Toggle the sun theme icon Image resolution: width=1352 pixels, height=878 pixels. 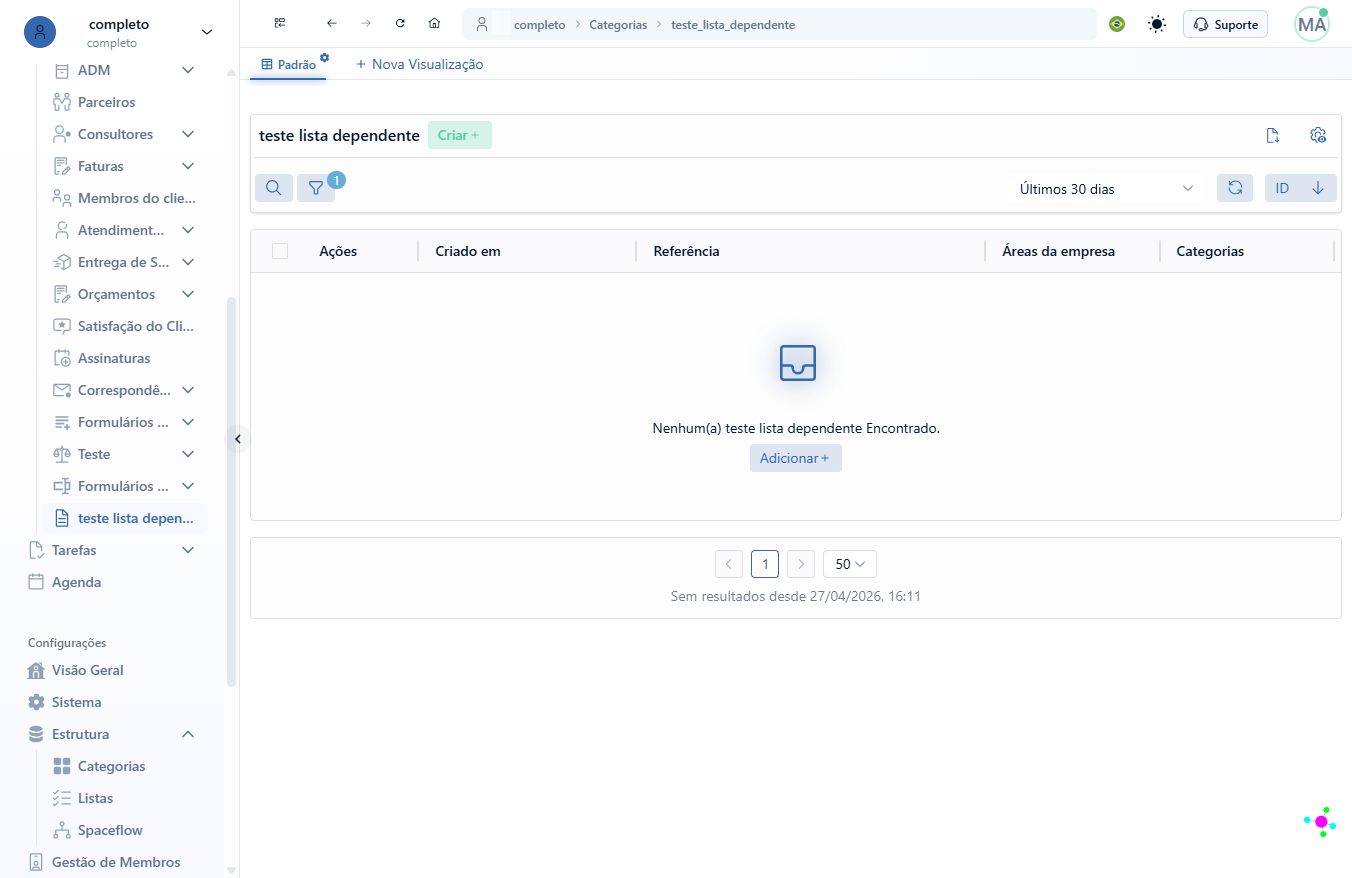pyautogui.click(x=1157, y=24)
